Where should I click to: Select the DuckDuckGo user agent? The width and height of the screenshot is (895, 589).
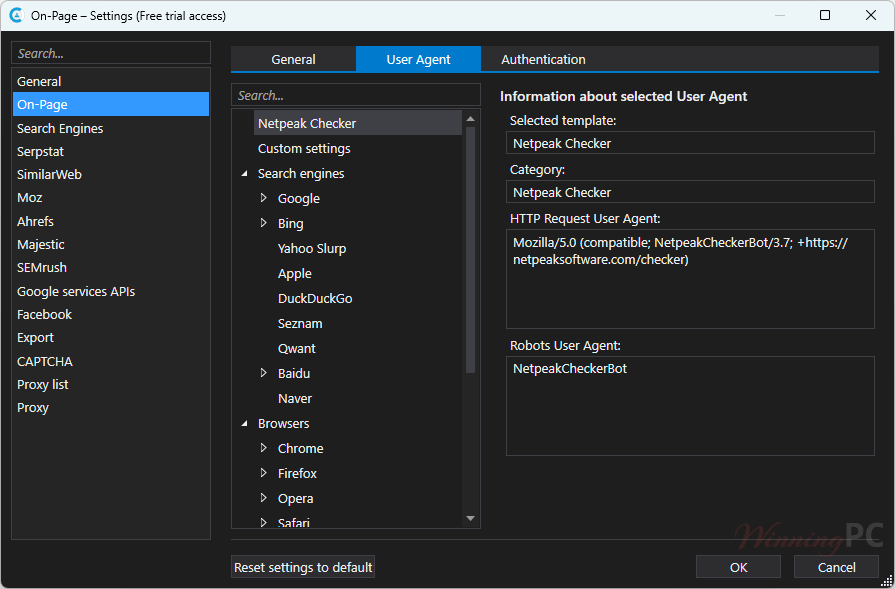click(315, 298)
